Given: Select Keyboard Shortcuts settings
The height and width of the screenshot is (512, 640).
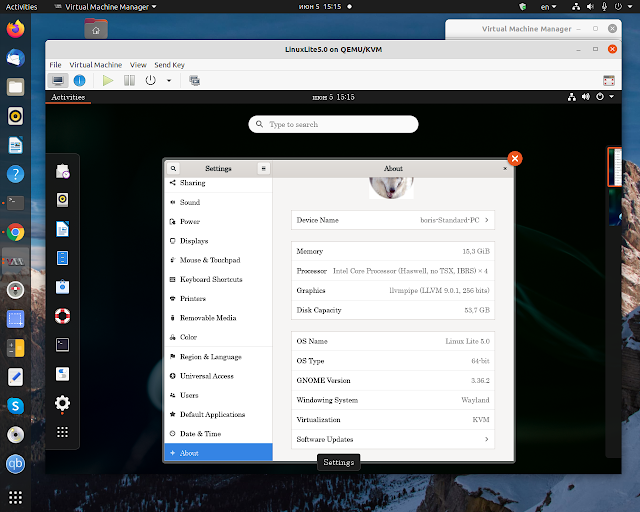Looking at the screenshot, I should pyautogui.click(x=218, y=279).
